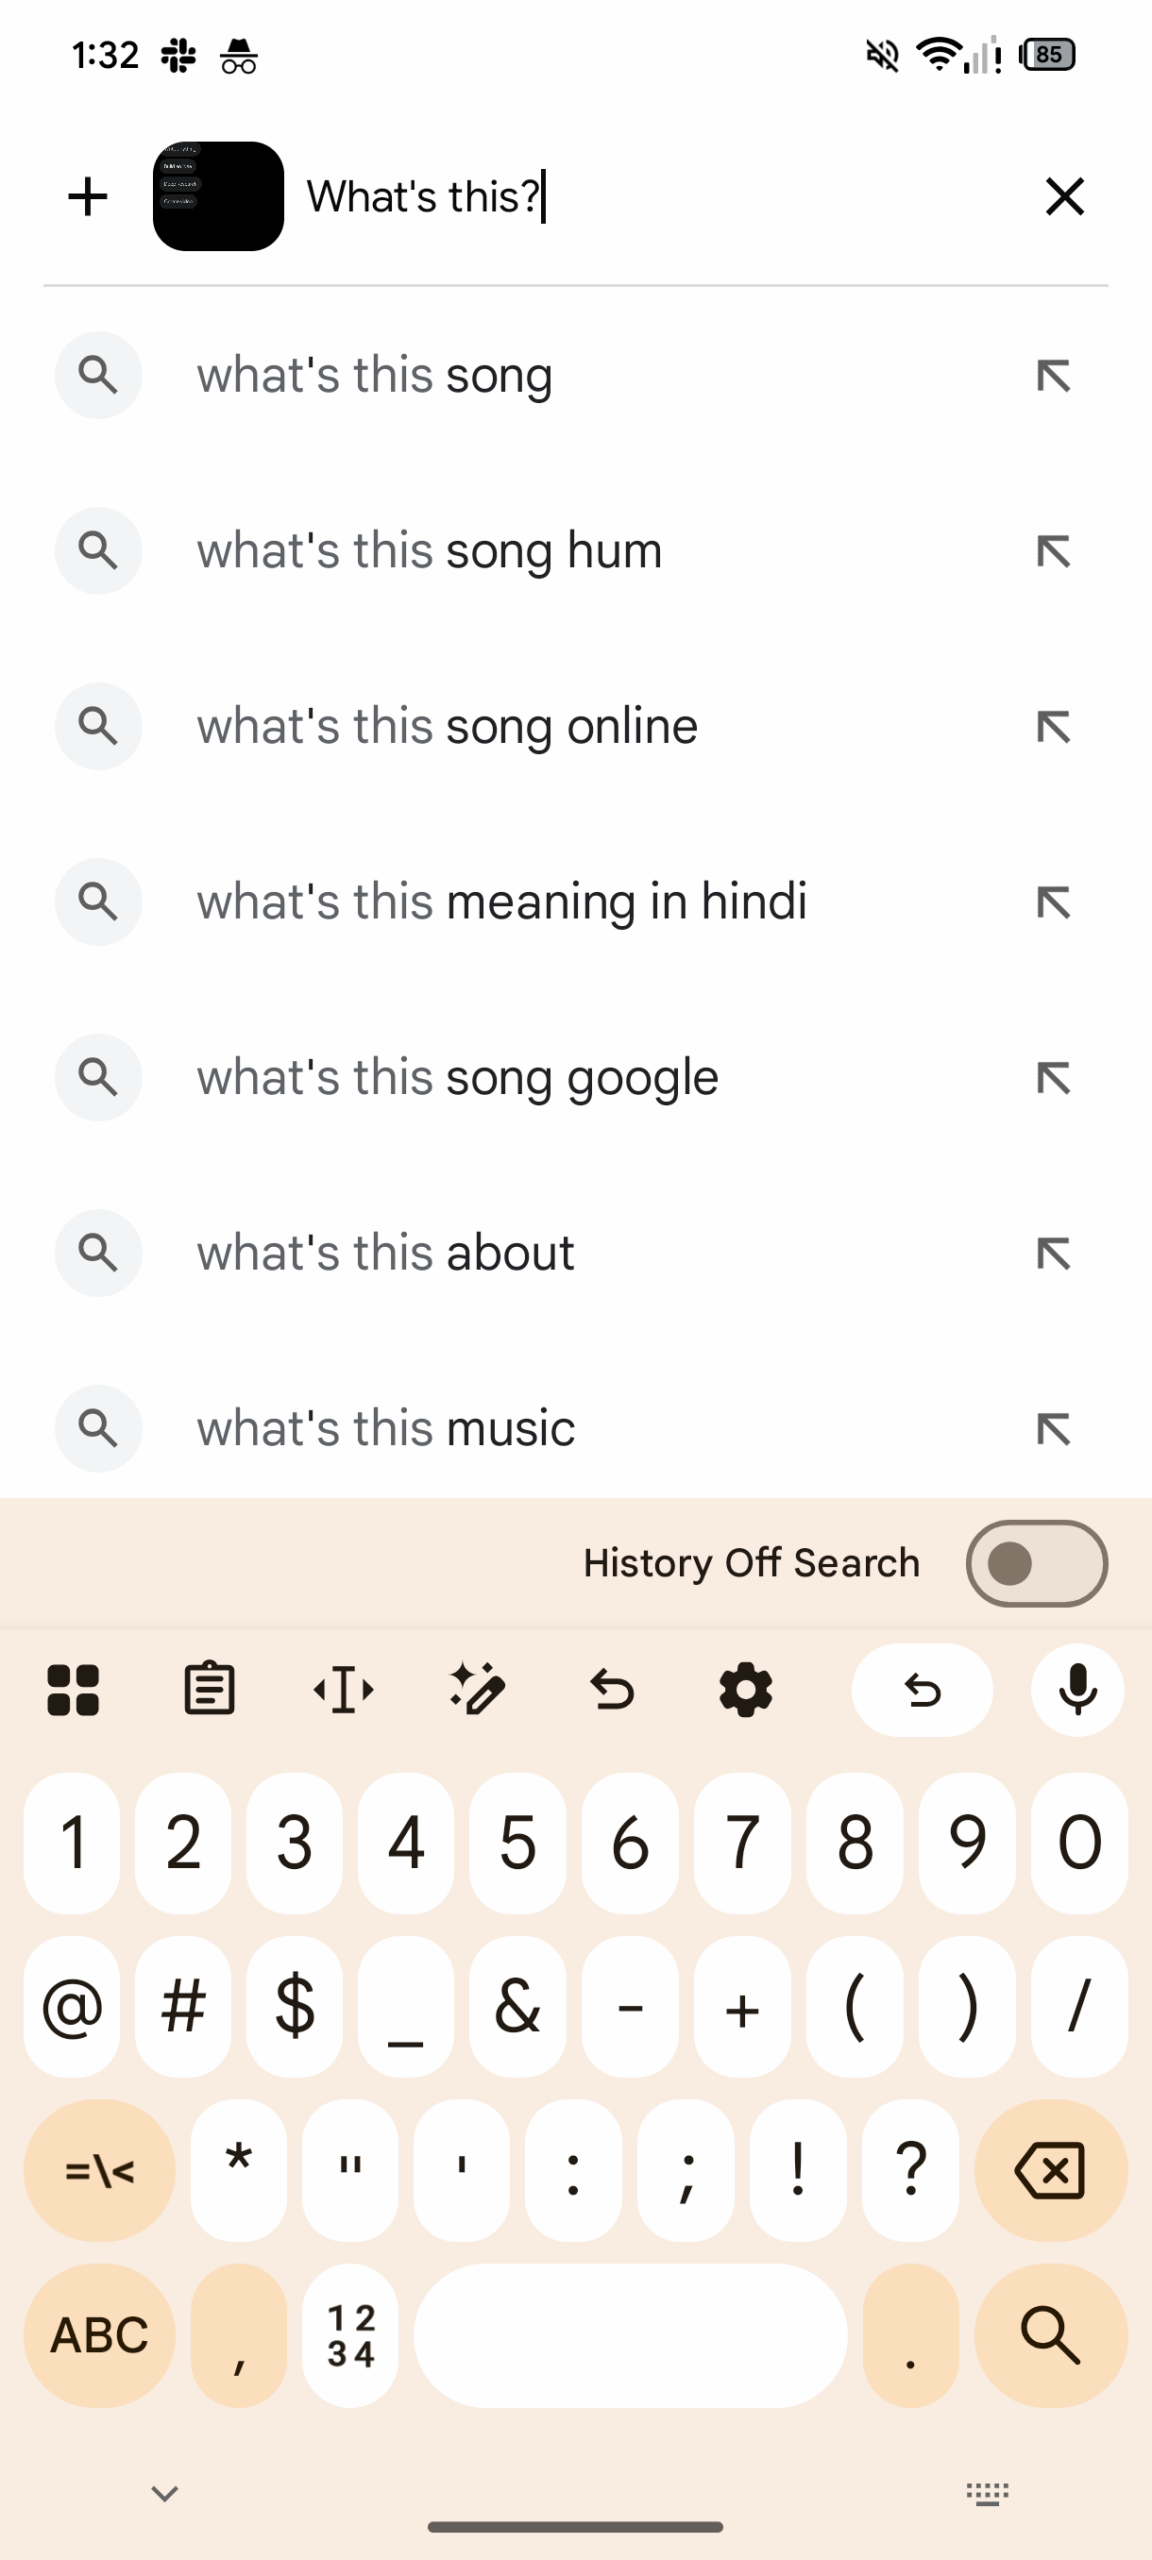1152x2560 pixels.
Task: Insert "what's this about" suggestion using its arrow
Action: 1053,1253
